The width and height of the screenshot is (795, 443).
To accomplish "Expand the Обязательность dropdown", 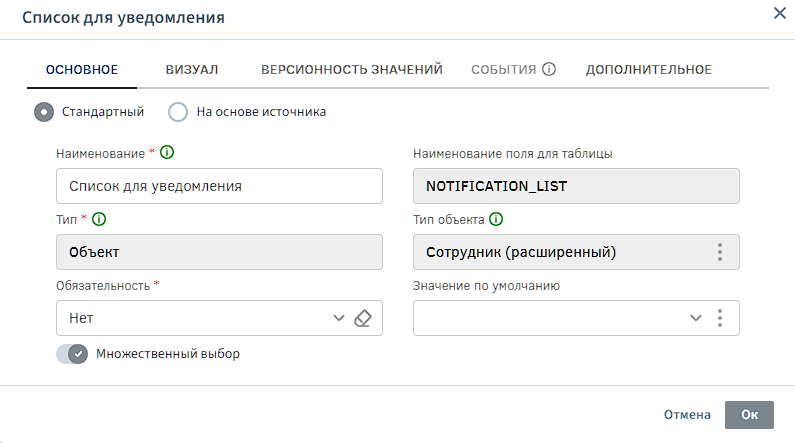I will 338,318.
